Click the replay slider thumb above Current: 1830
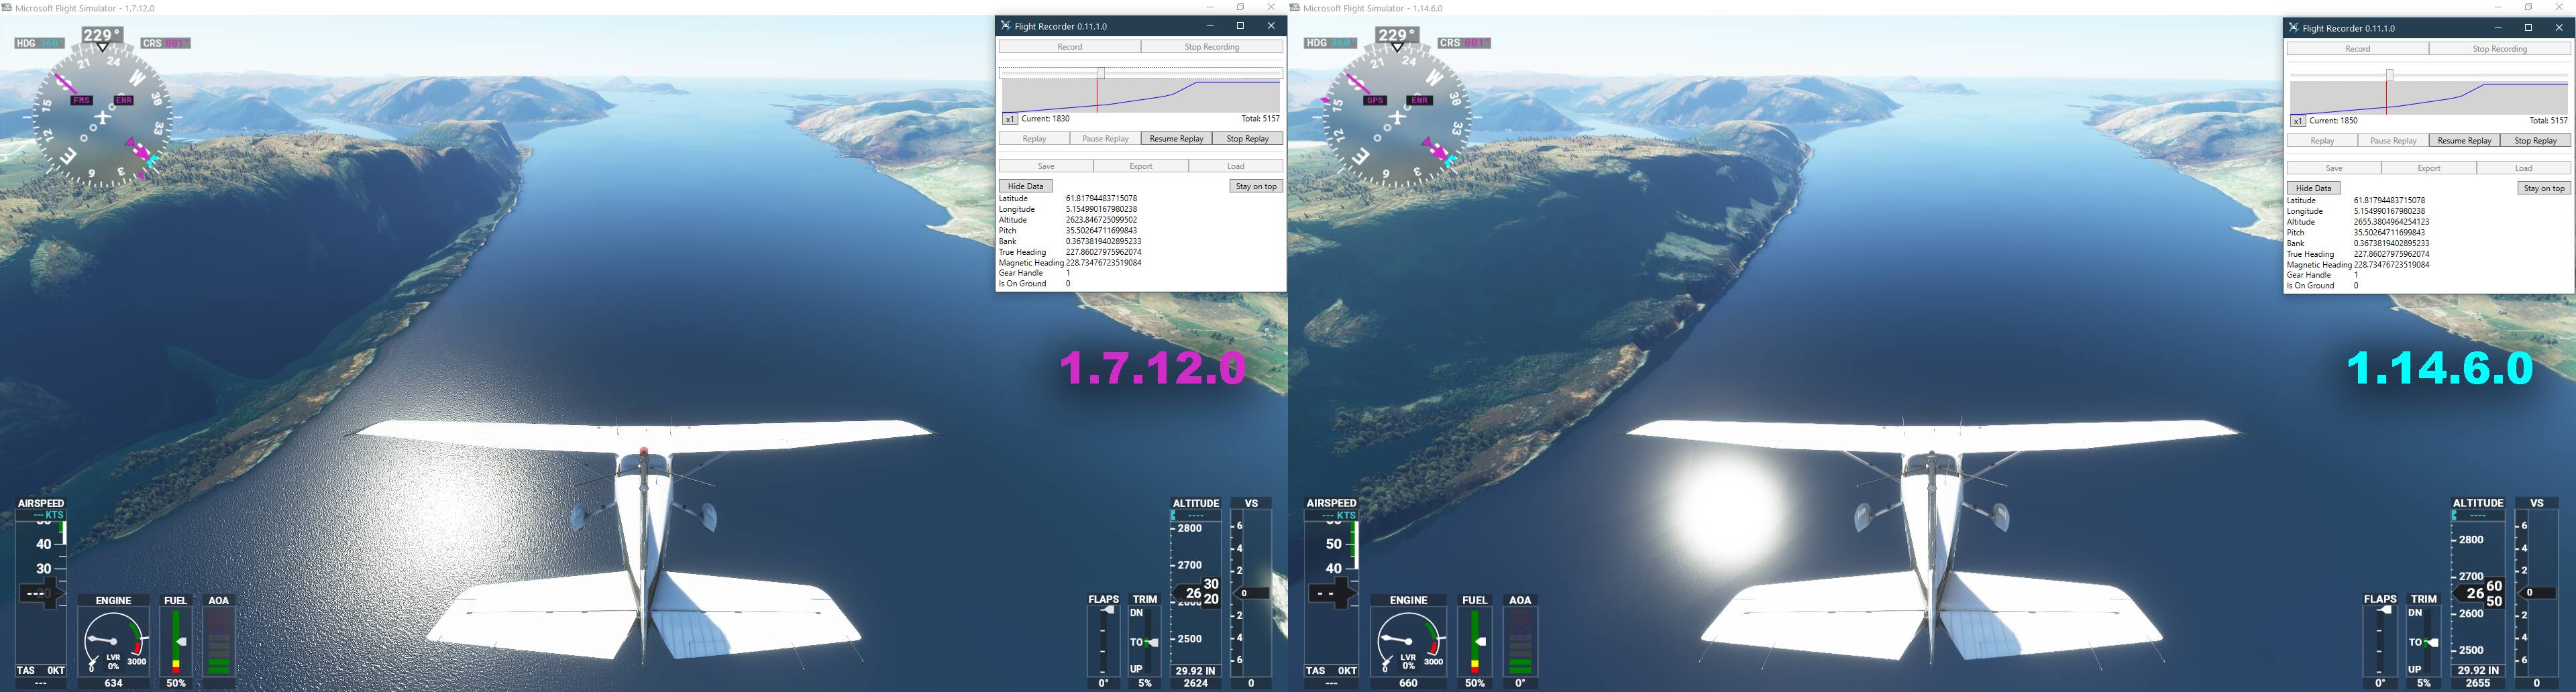 1101,73
